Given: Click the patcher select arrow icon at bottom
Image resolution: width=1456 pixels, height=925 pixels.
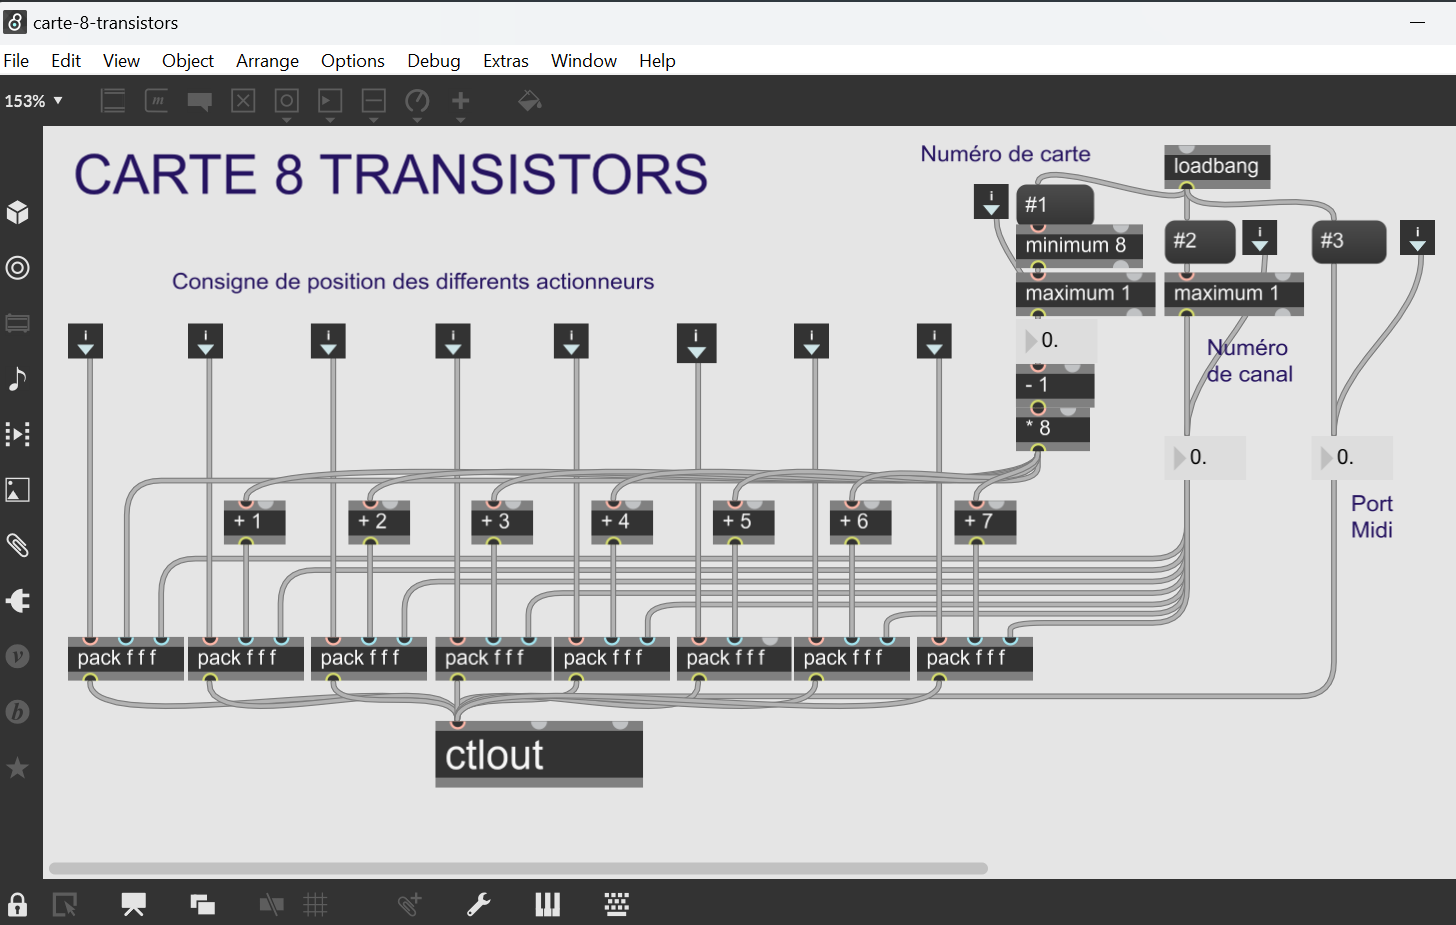Looking at the screenshot, I should (65, 905).
